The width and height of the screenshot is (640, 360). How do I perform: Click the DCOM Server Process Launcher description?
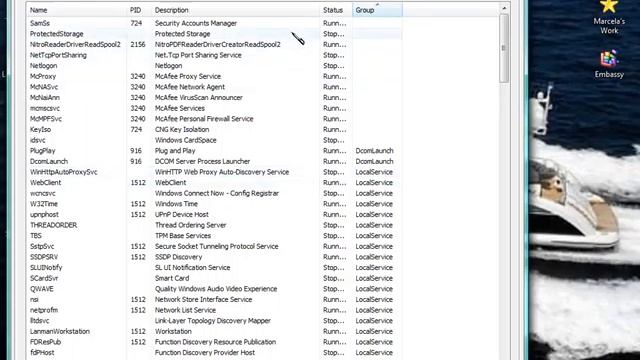[202, 161]
